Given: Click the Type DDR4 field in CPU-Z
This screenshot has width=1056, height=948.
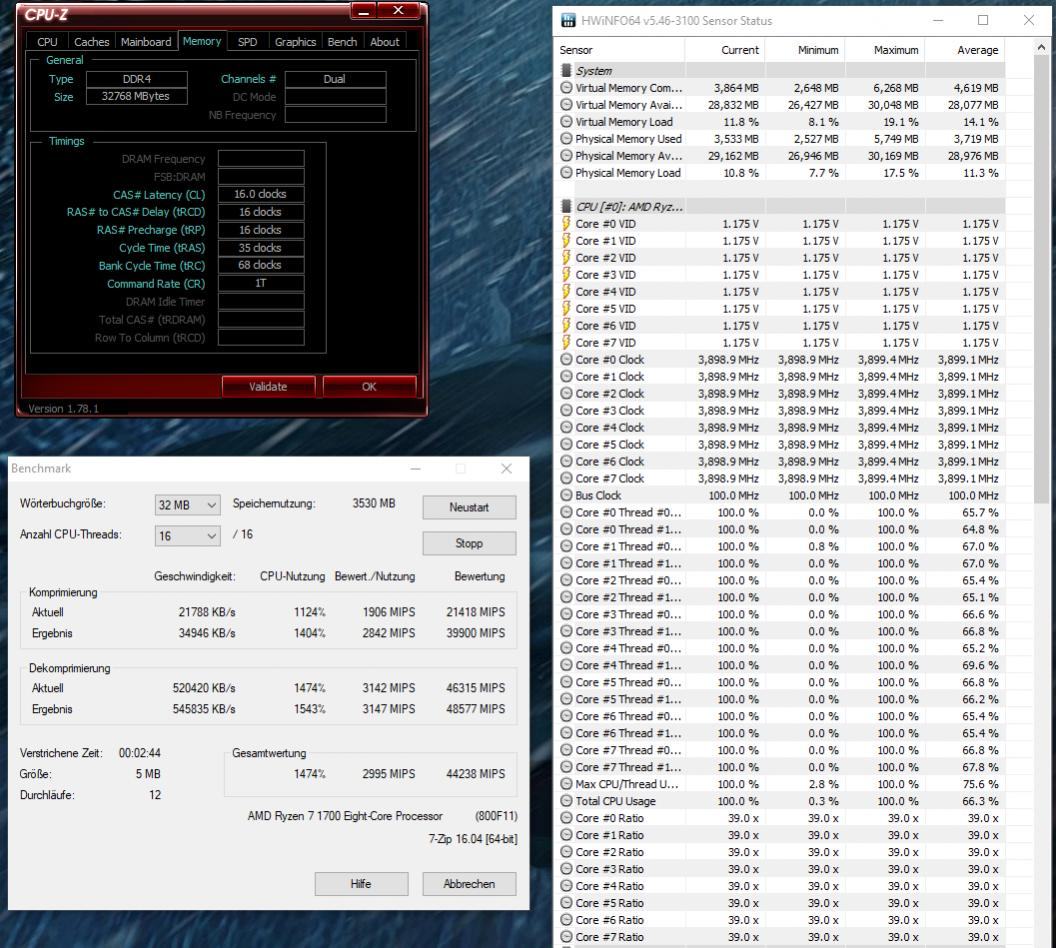Looking at the screenshot, I should [135, 79].
